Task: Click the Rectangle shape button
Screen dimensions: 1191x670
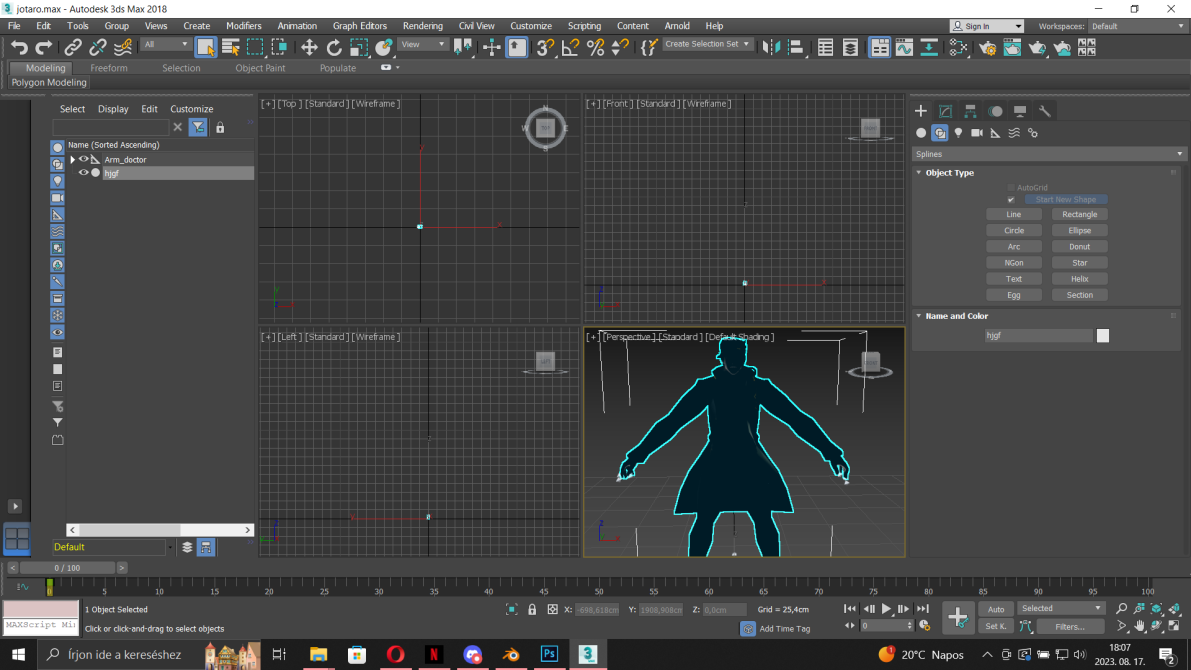Action: click(1079, 214)
